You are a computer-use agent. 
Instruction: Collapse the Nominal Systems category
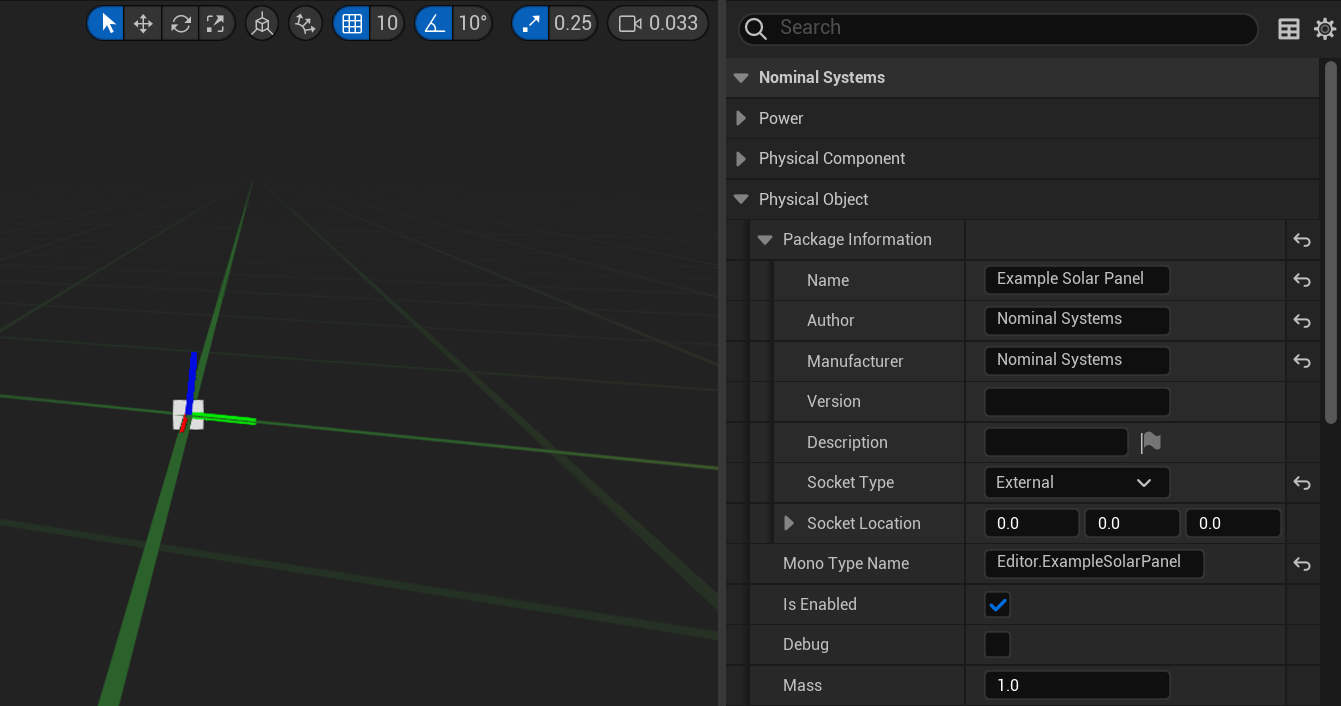(x=741, y=78)
